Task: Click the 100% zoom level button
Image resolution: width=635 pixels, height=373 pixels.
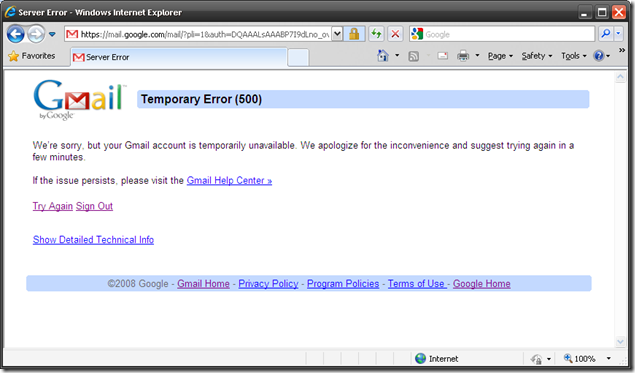Action: [x=580, y=358]
